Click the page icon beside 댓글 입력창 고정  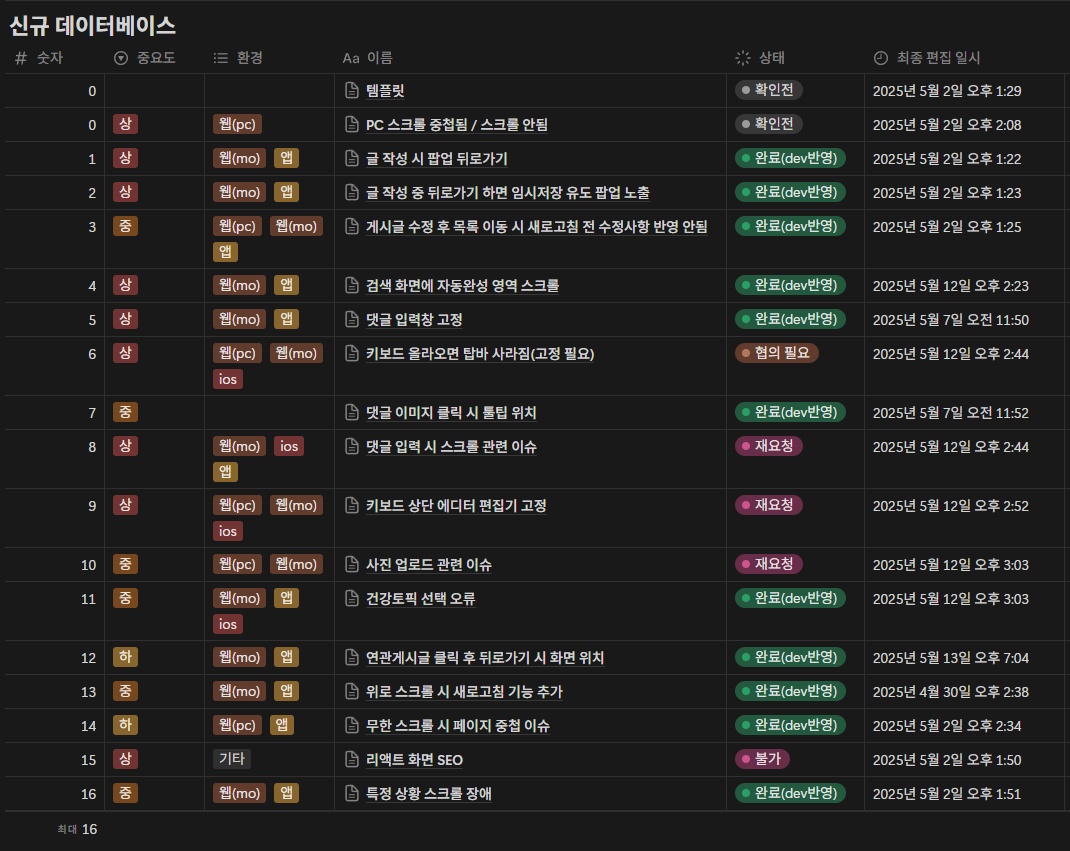(352, 320)
